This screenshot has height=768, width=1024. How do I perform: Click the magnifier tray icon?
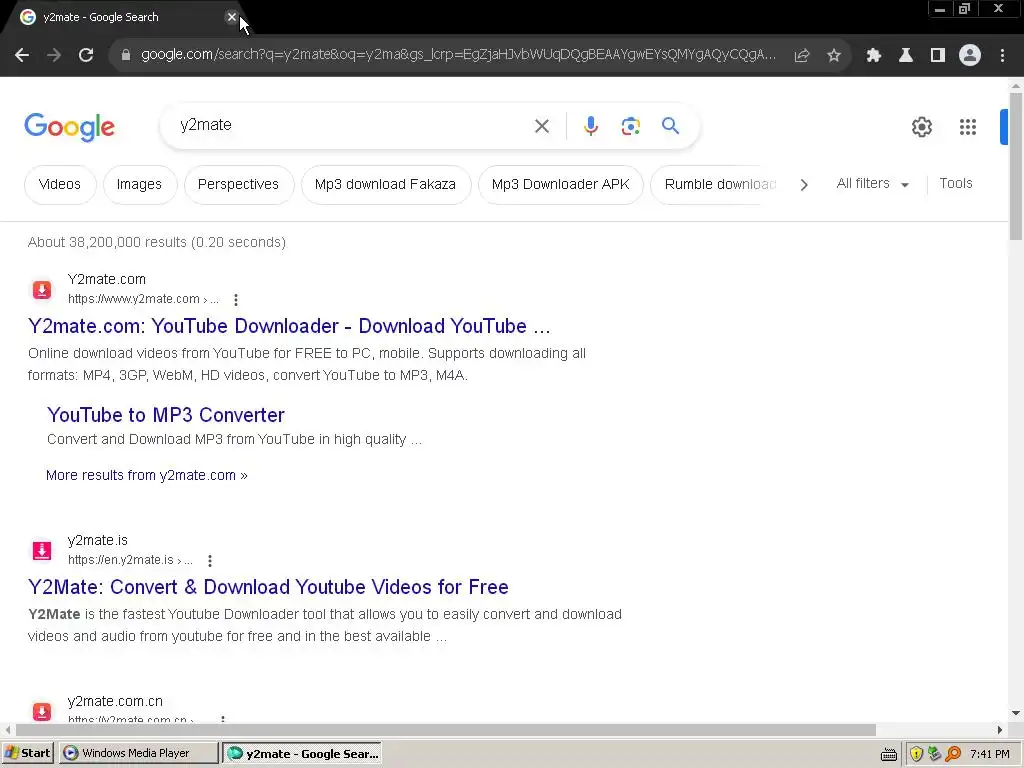pyautogui.click(x=953, y=754)
